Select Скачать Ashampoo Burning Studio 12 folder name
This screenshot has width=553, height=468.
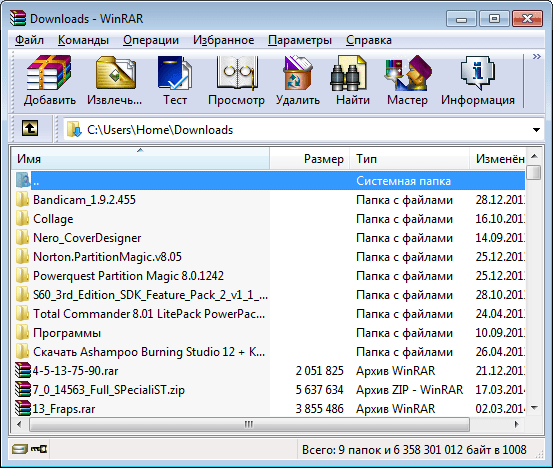click(x=149, y=352)
